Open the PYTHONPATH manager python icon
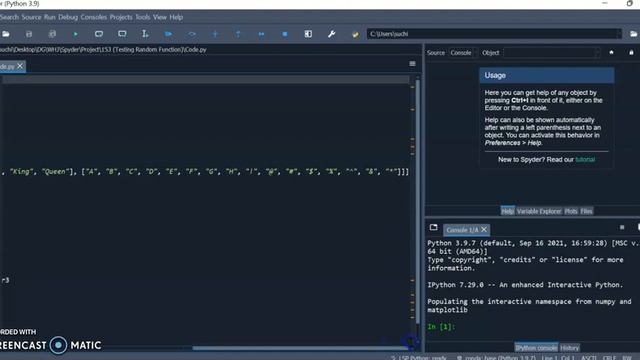This screenshot has width=640, height=360. tap(355, 34)
